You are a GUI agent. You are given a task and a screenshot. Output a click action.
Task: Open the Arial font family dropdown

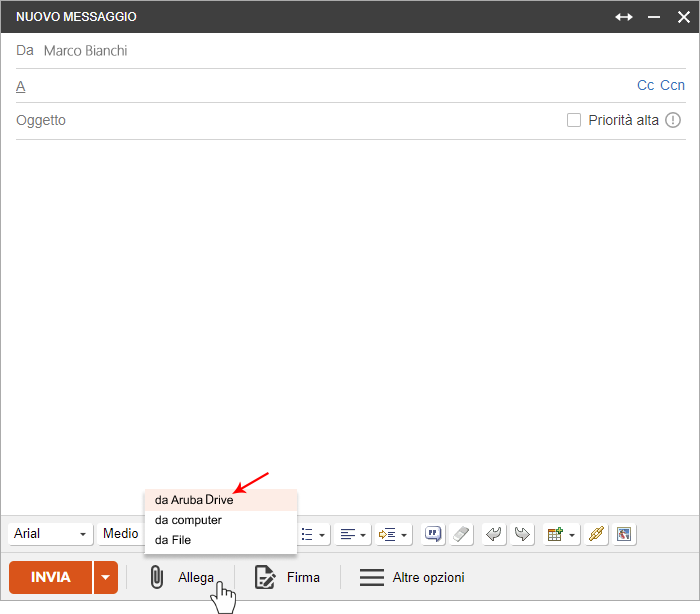[x=50, y=534]
